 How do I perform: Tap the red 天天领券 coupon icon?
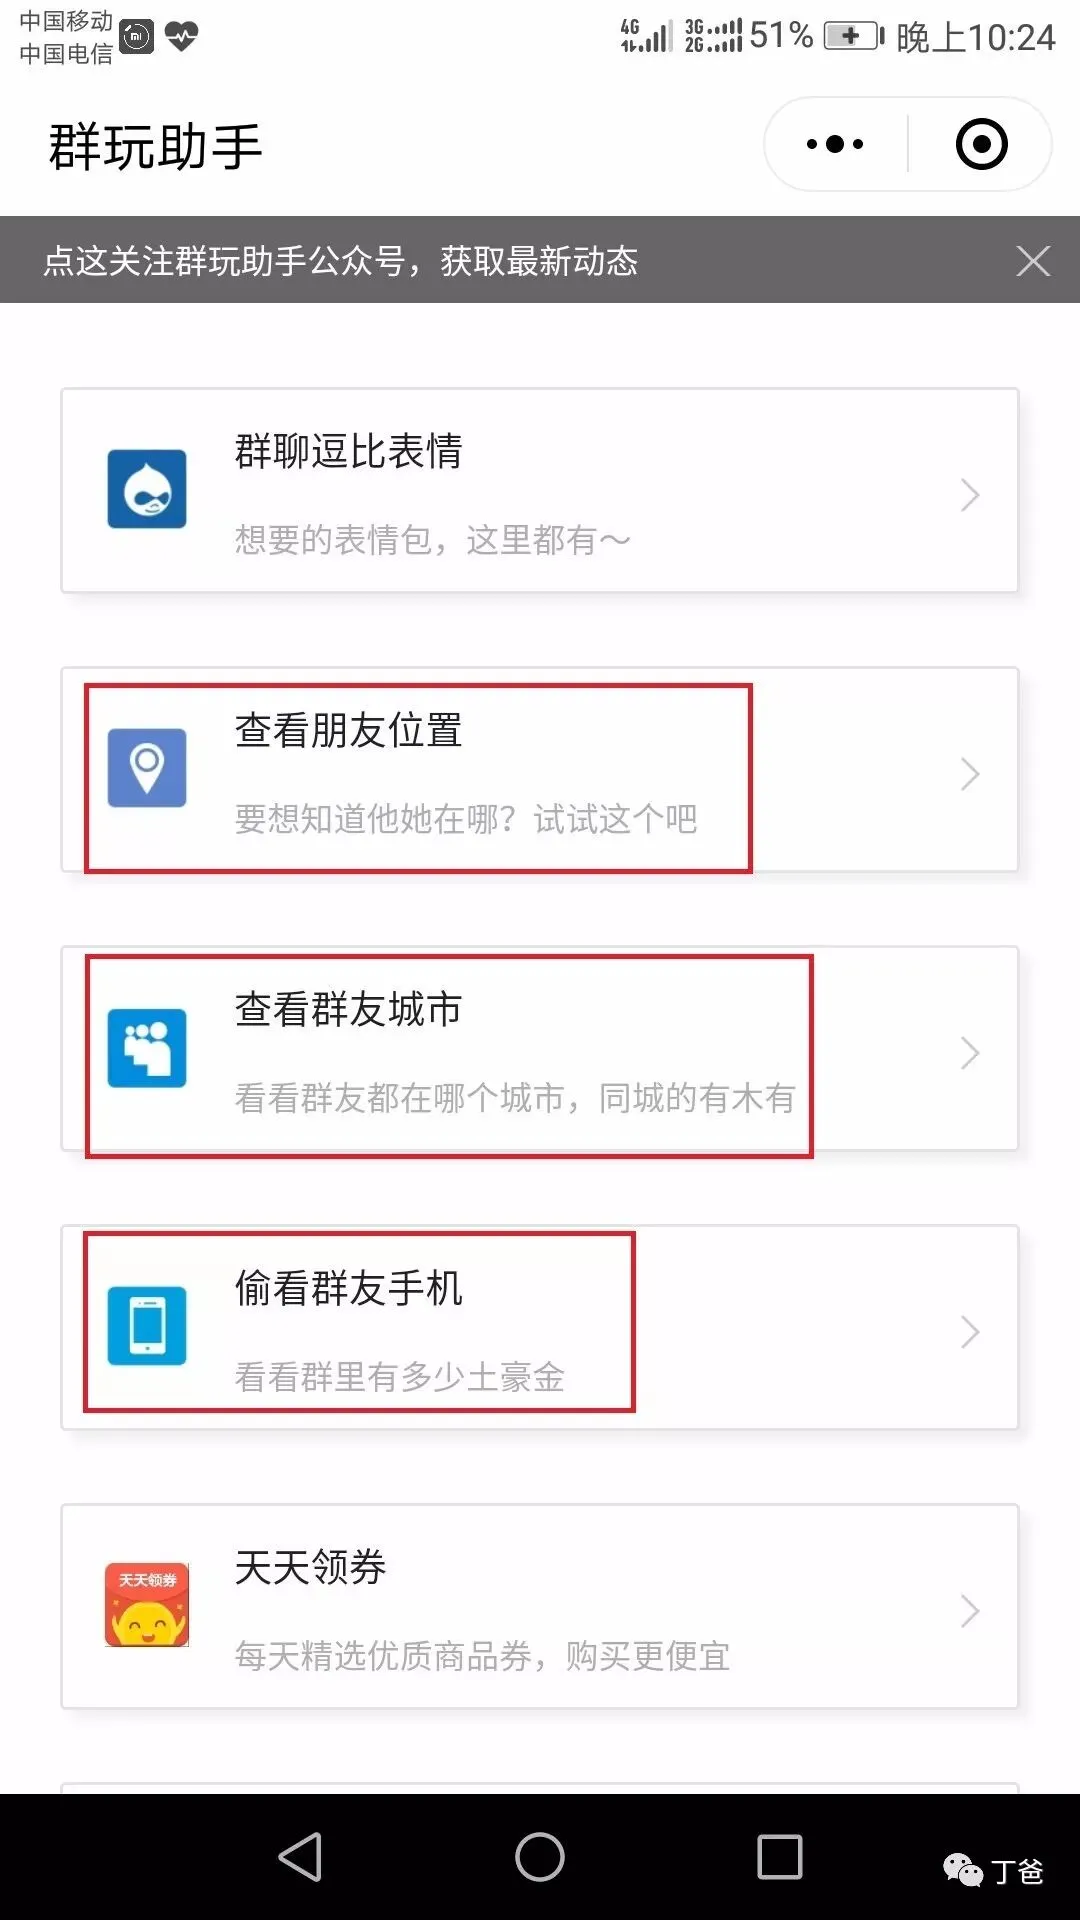[x=147, y=1605]
